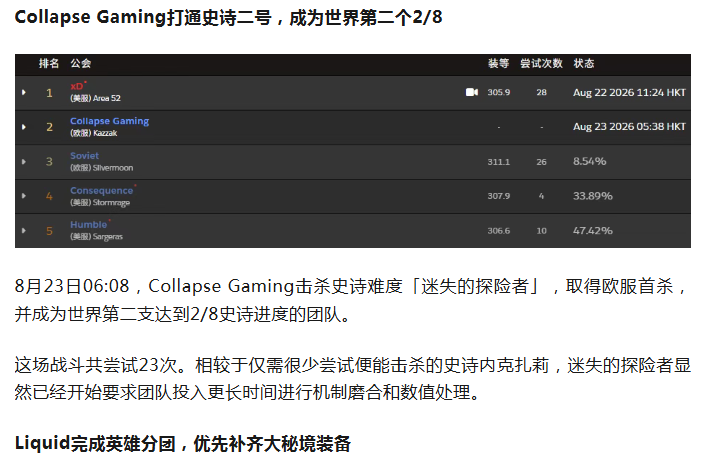714x461 pixels.
Task: Click rank number 5 in the table
Action: pyautogui.click(x=49, y=231)
